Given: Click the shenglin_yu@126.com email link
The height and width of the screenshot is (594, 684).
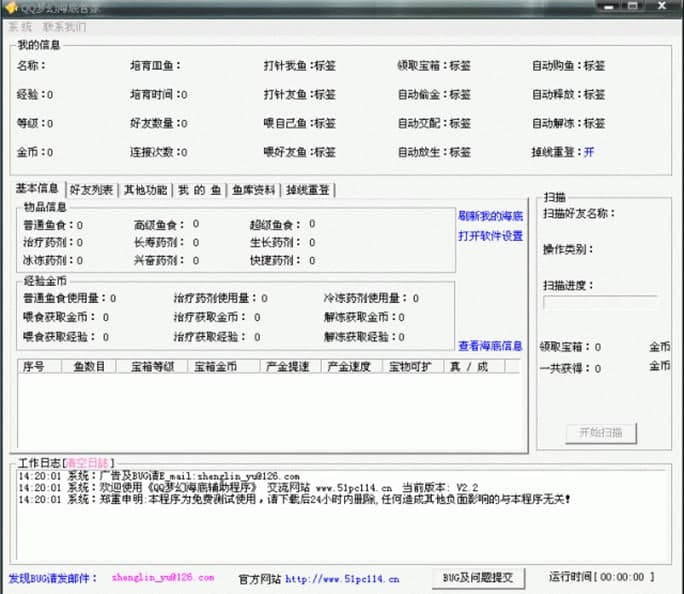Looking at the screenshot, I should pos(163,578).
